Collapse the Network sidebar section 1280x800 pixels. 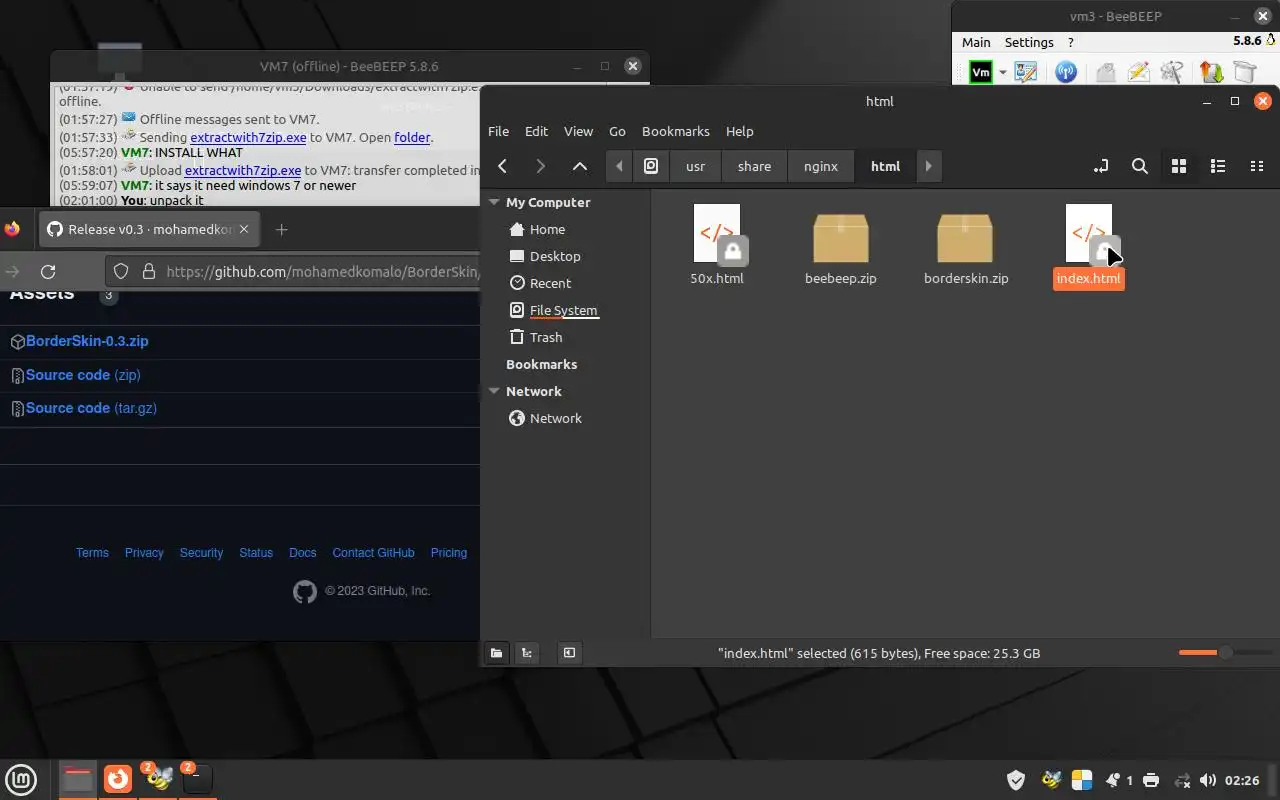(494, 391)
